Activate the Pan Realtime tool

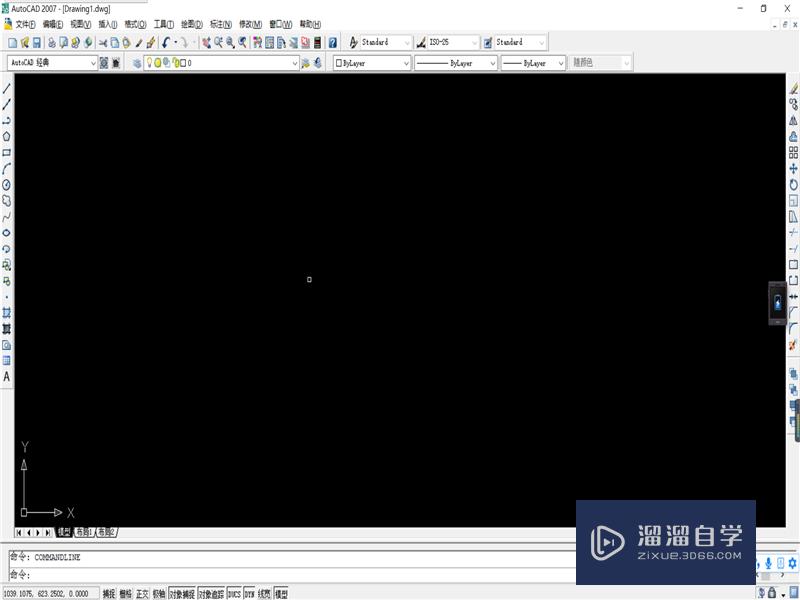point(206,43)
